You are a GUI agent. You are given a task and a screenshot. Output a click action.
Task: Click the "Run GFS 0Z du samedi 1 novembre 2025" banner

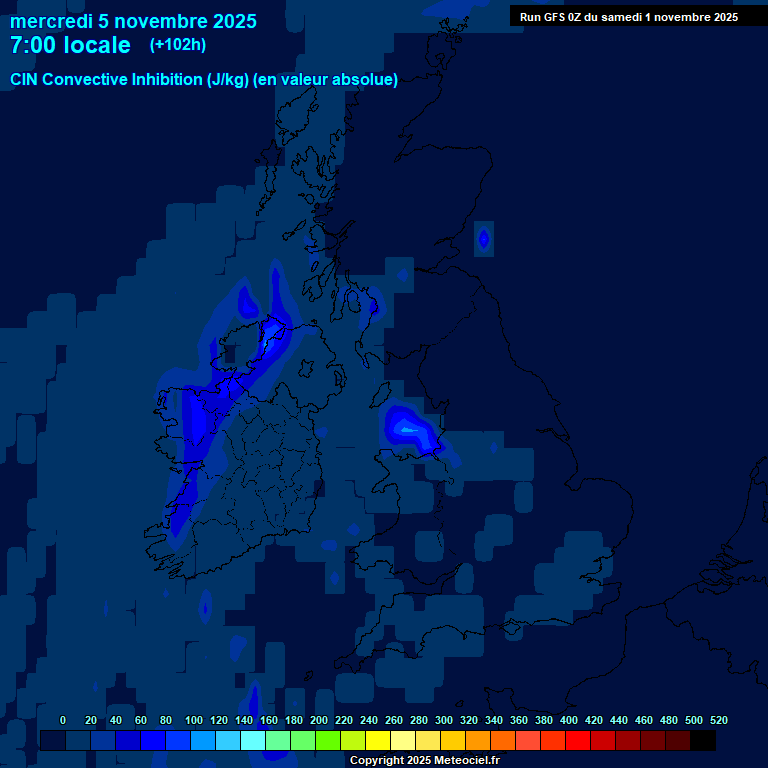pos(628,17)
